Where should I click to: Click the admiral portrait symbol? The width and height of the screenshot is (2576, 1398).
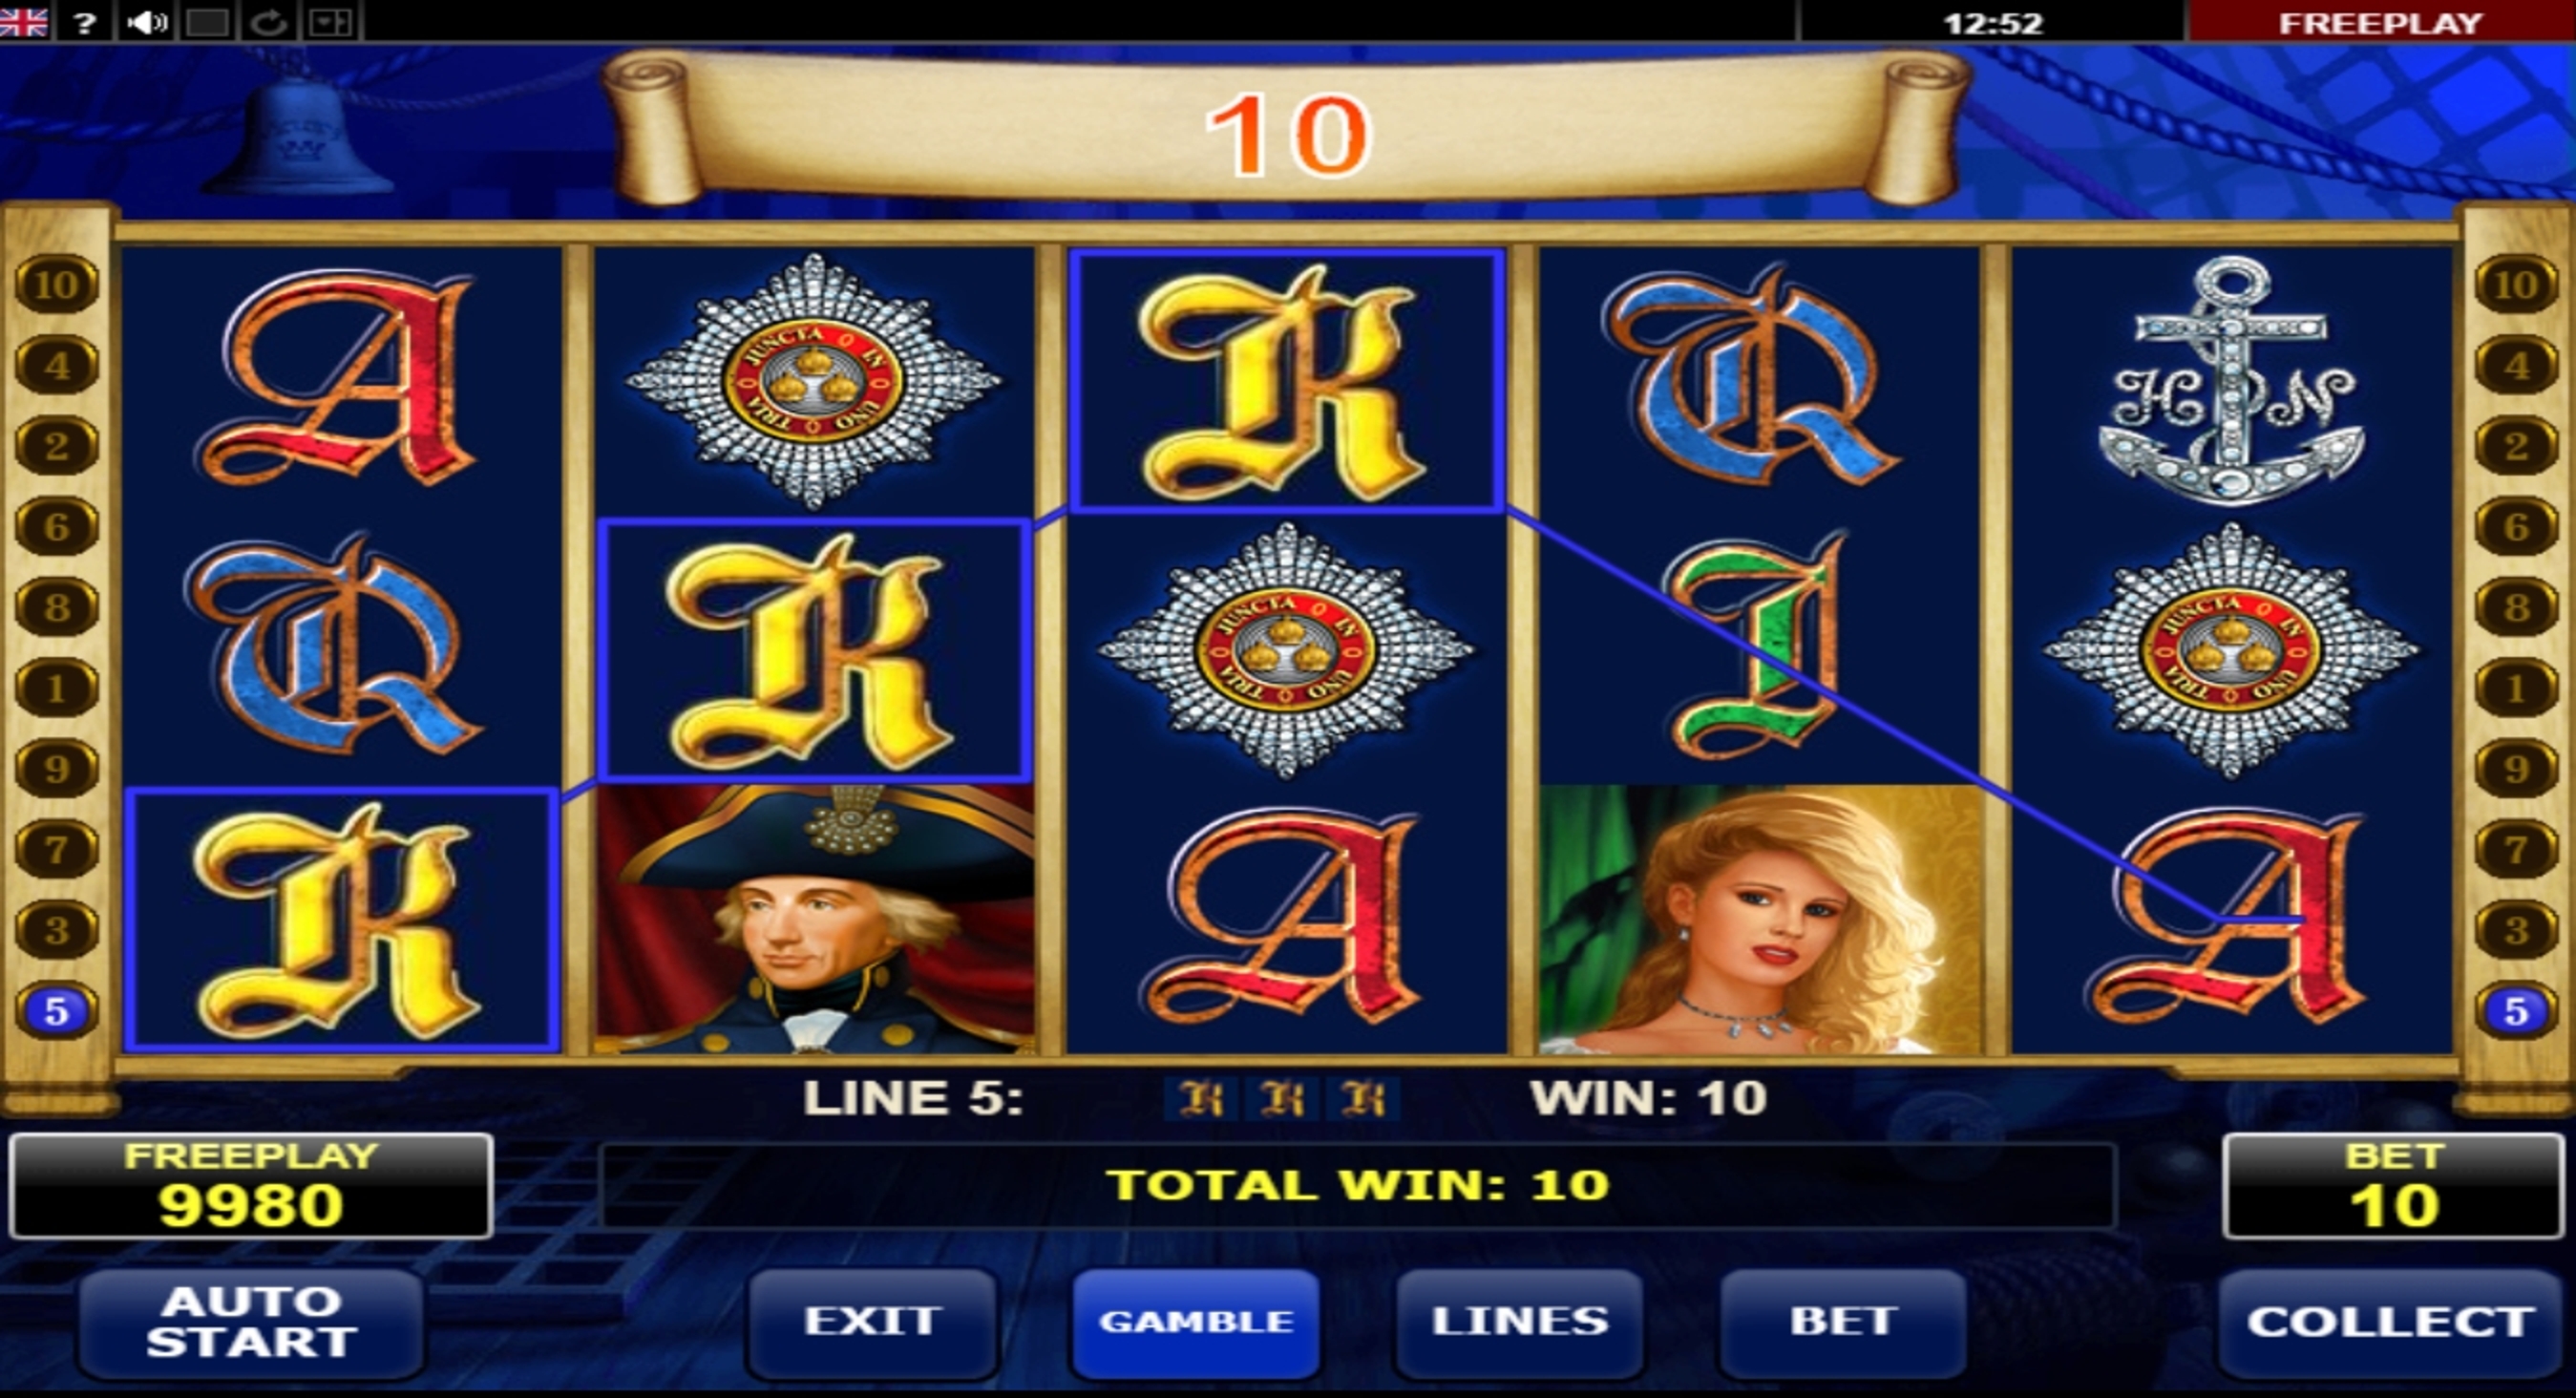[x=815, y=919]
